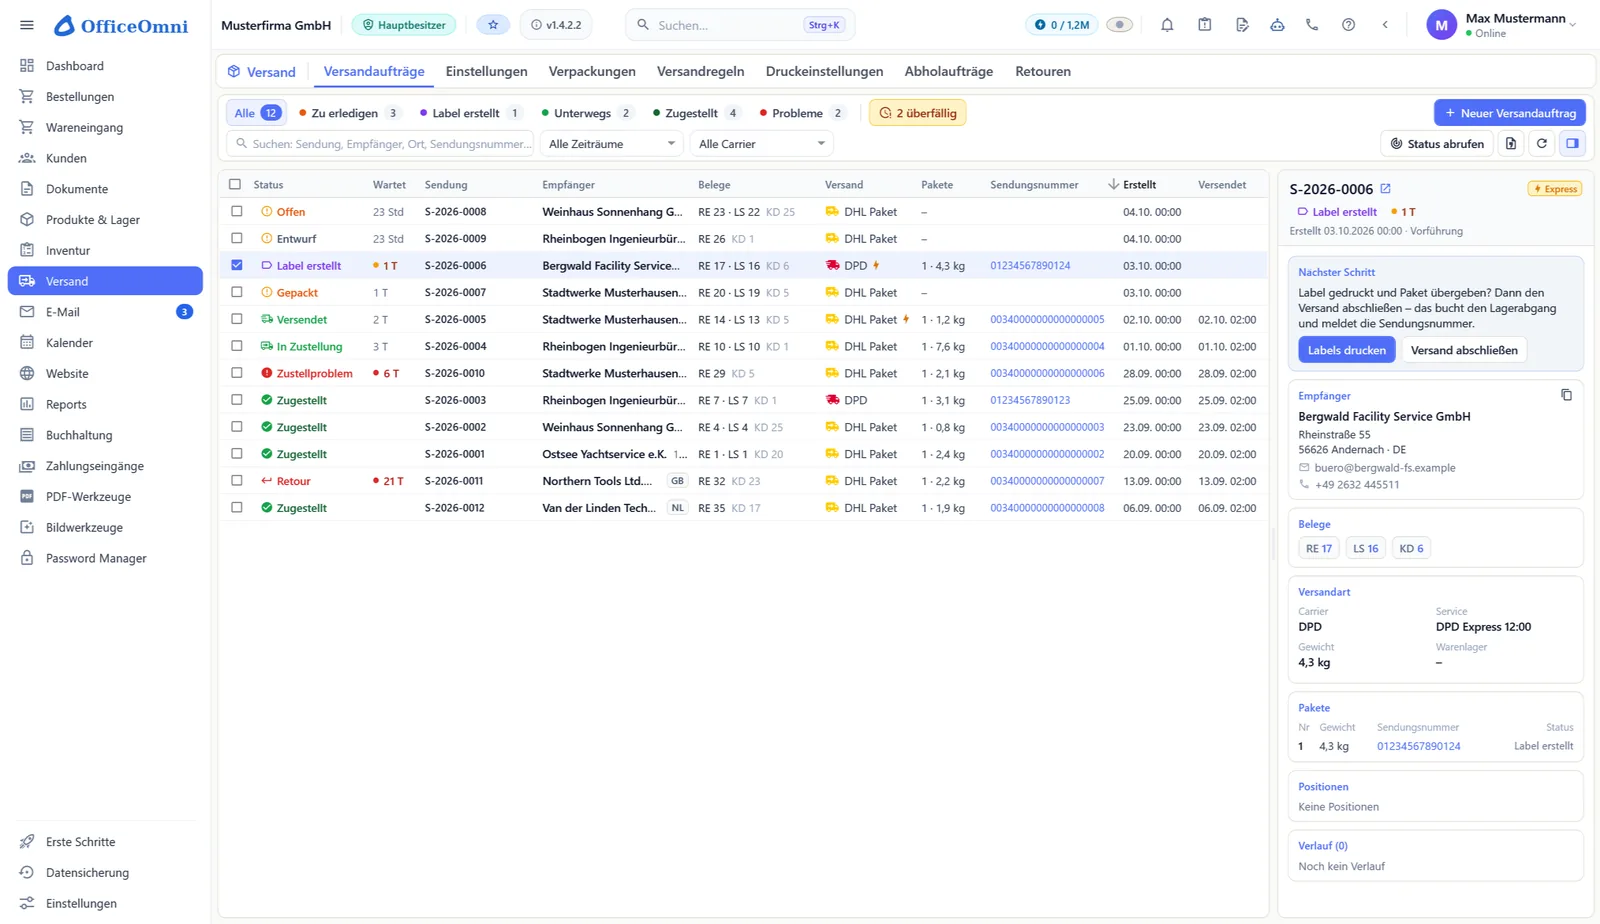The image size is (1600, 924).
Task: Open the Alle Carrier dropdown
Action: [x=761, y=144]
